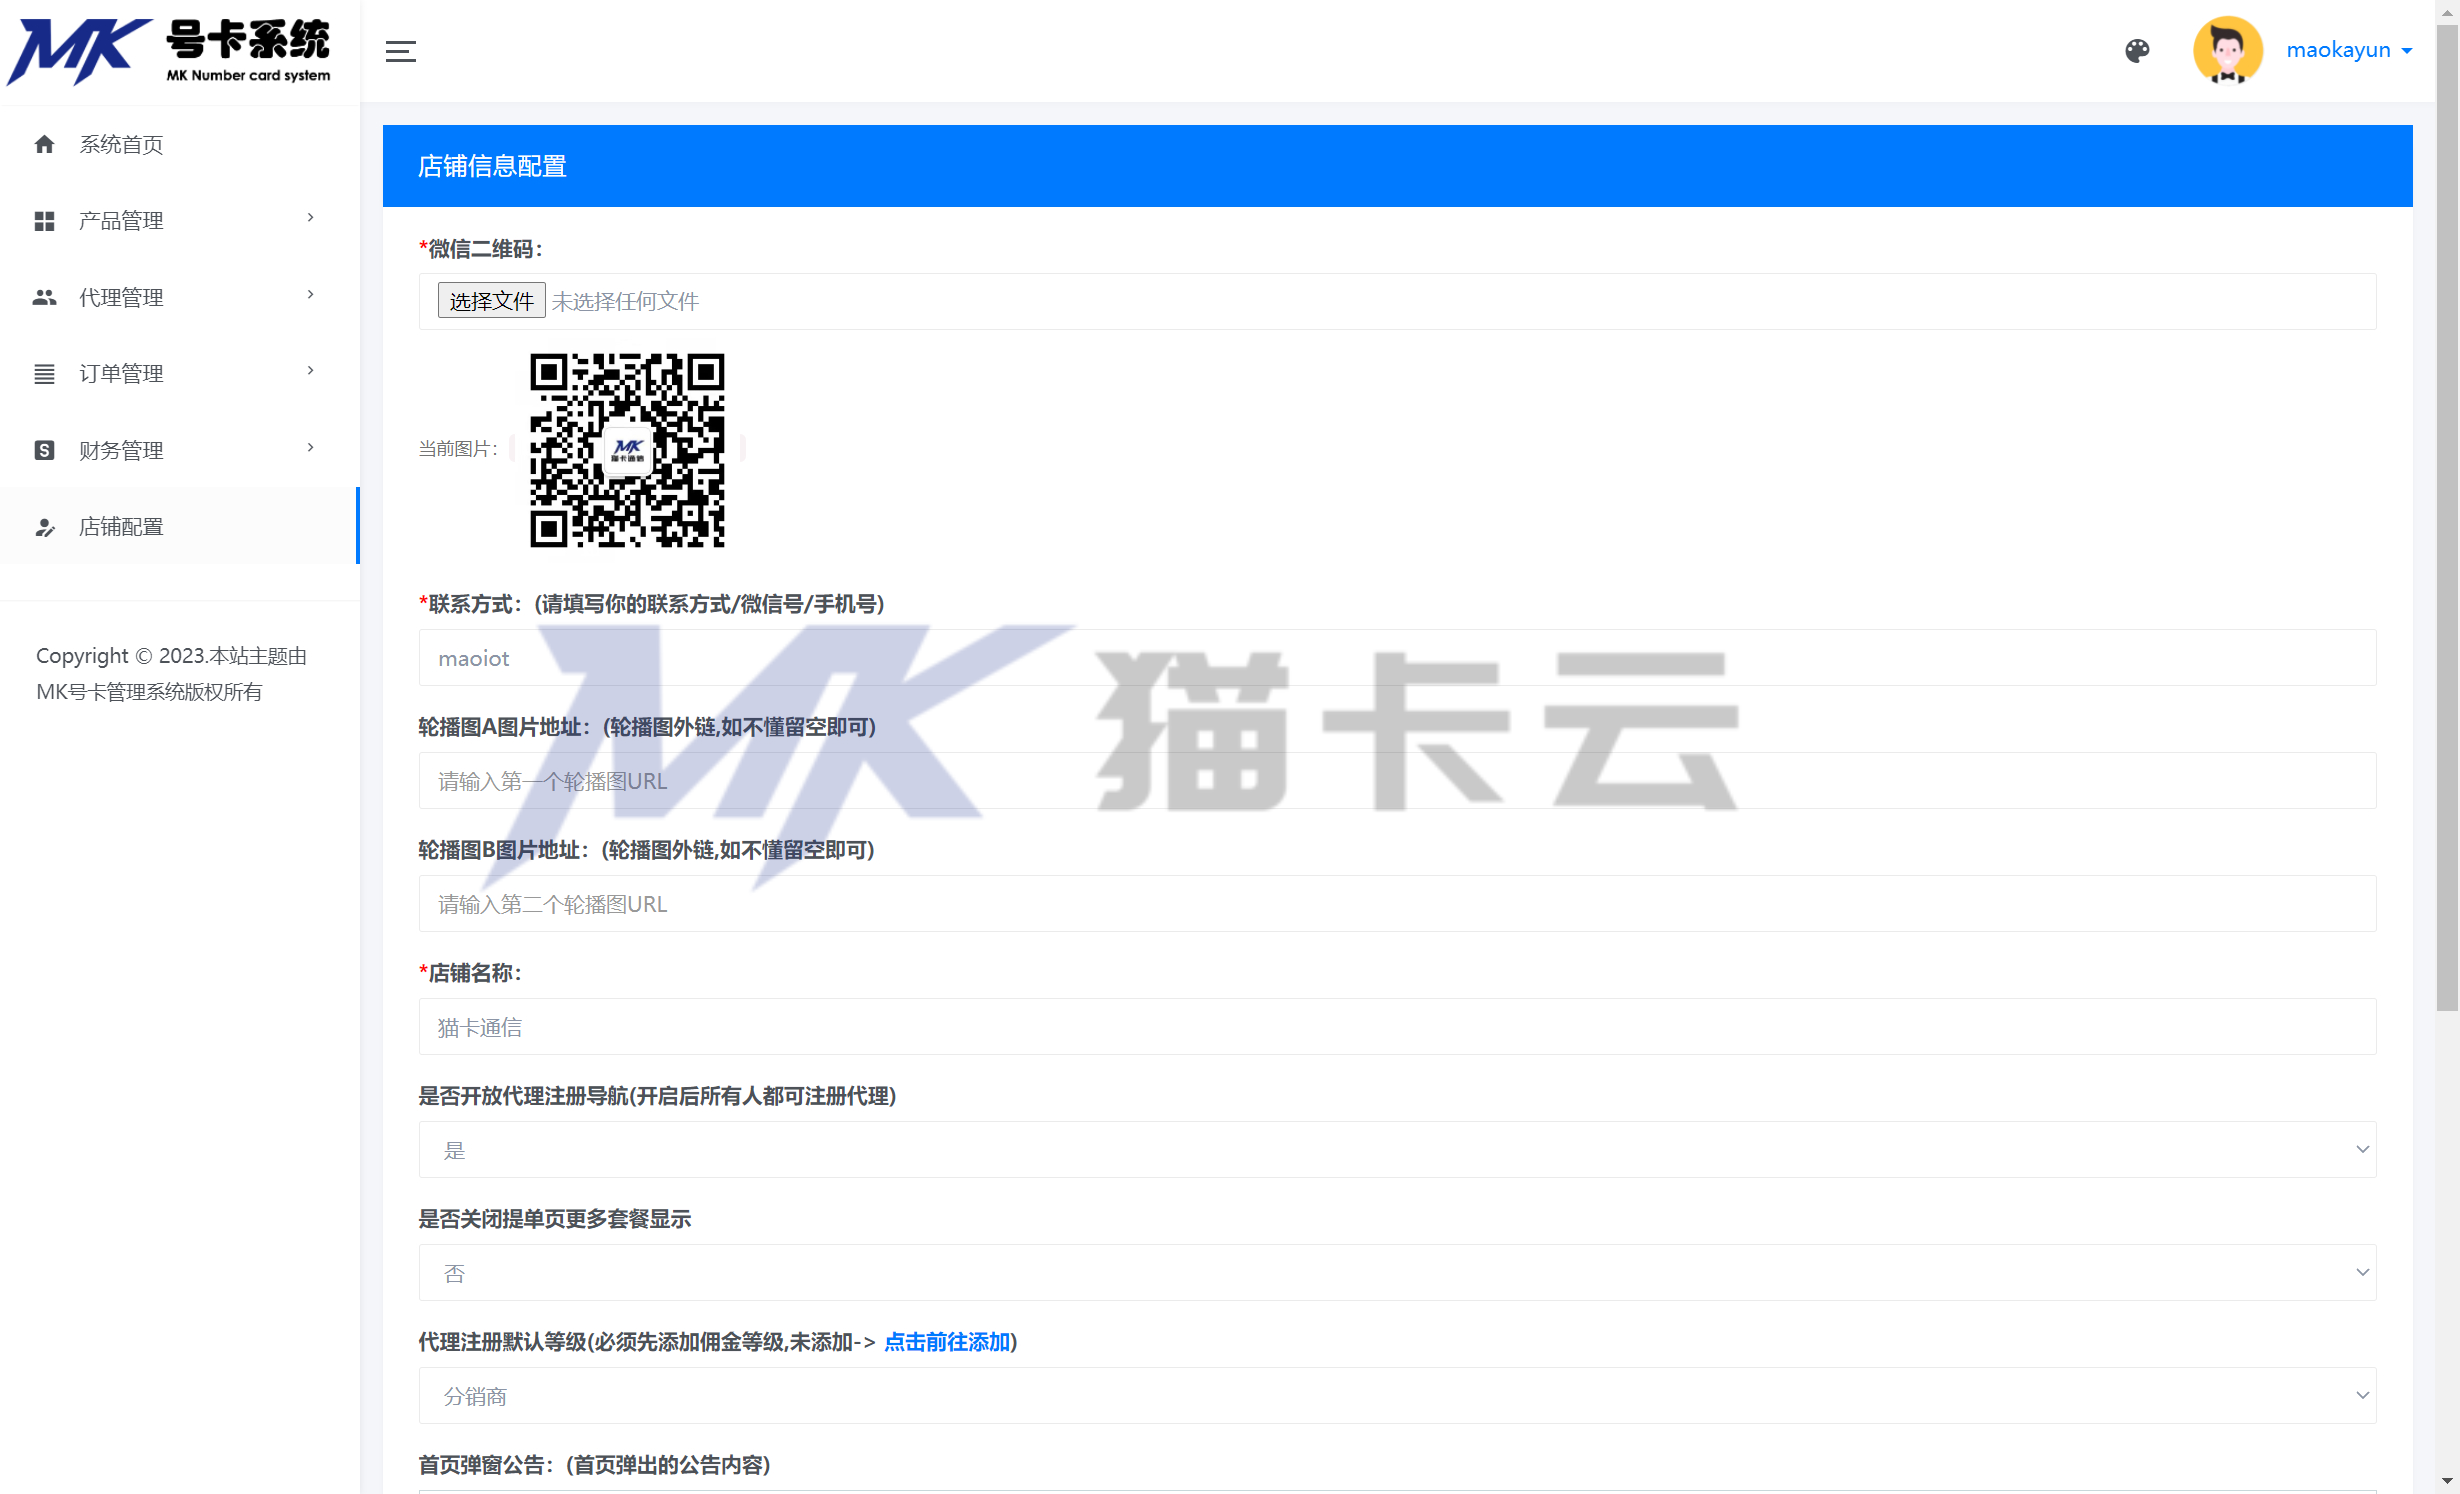Click the 店铺信息配置 panel header

(x=1397, y=166)
